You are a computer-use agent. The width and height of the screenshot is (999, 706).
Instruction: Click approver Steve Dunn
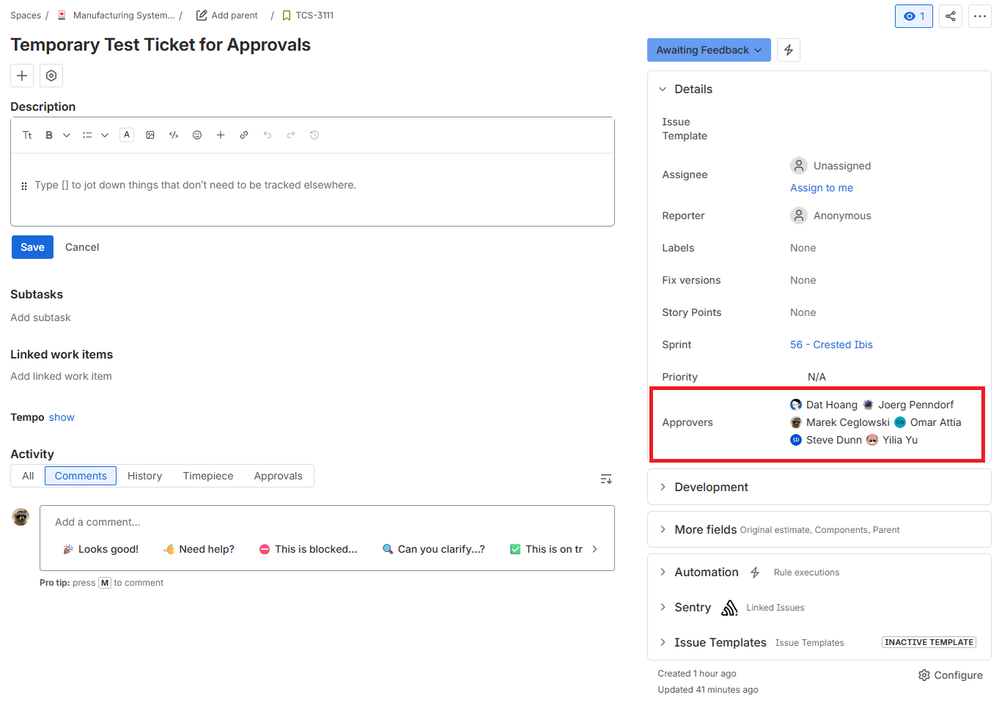point(825,440)
